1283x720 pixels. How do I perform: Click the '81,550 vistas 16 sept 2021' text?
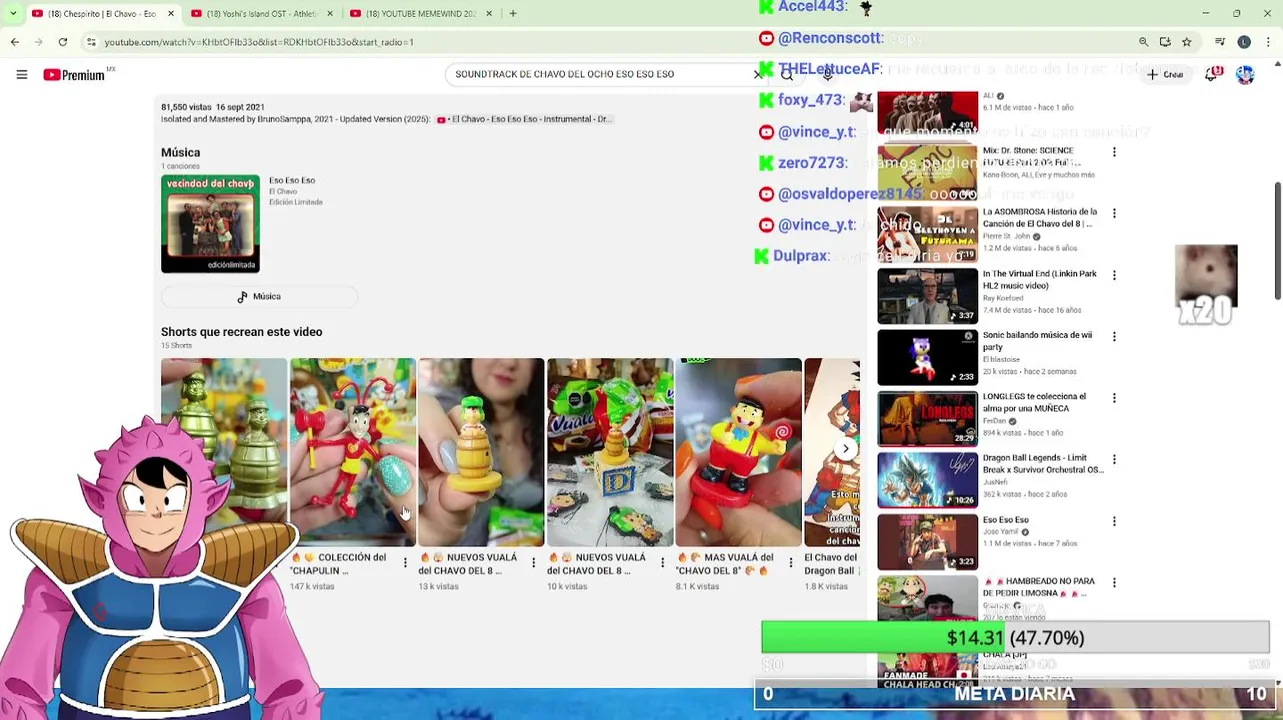point(213,107)
